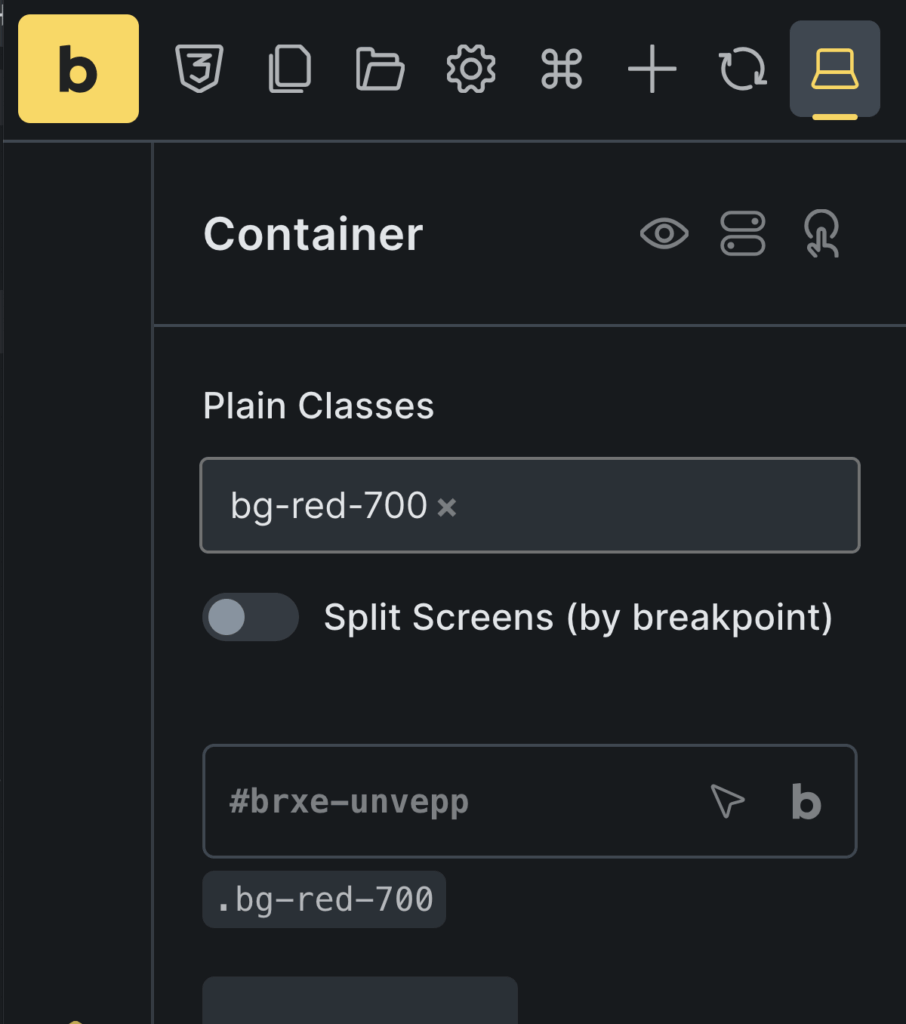
Task: Add a new element with the plus icon
Action: (x=652, y=69)
